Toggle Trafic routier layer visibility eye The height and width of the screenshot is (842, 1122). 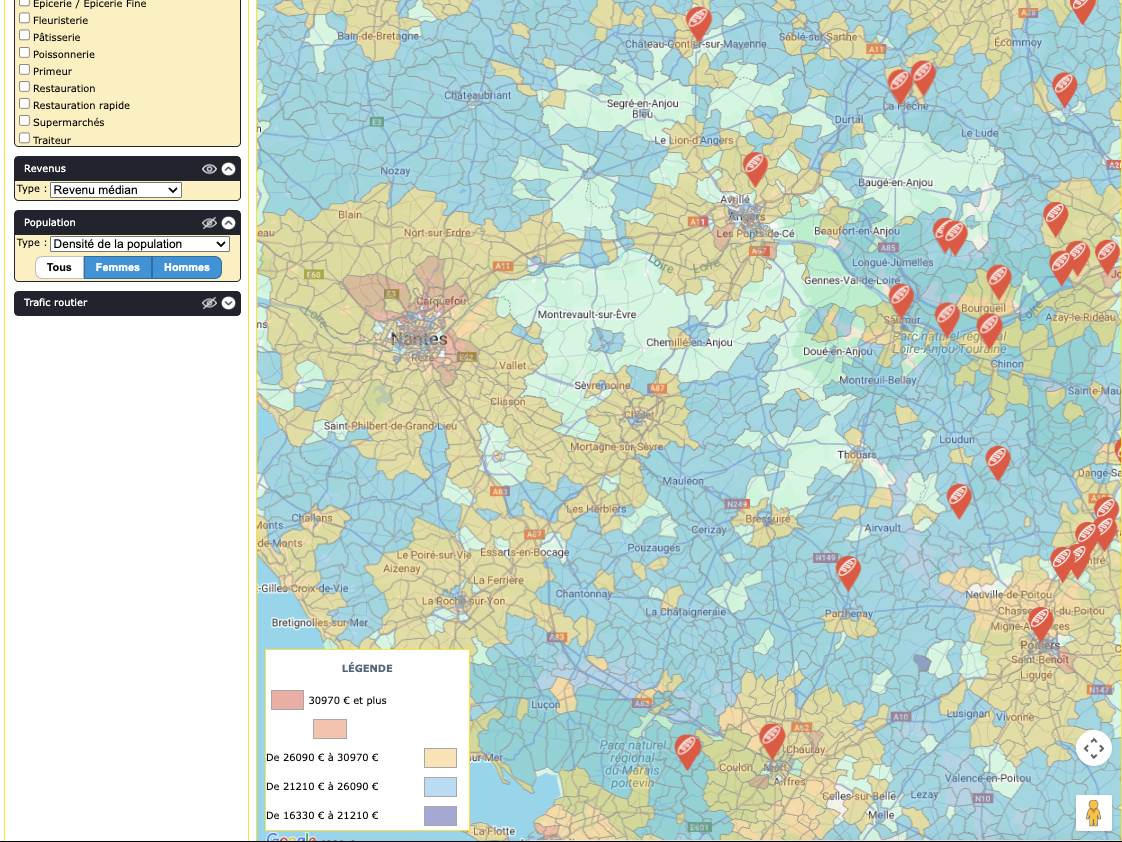click(209, 303)
